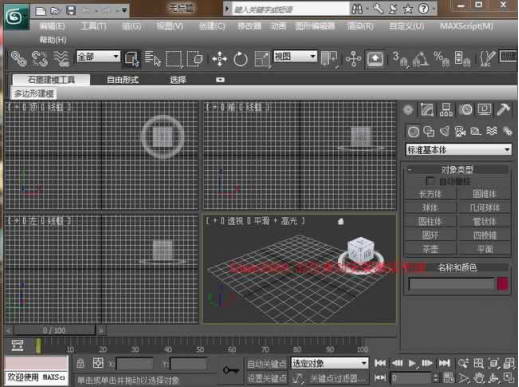
Task: Click the binoculars search icon in the title bar
Action: tap(357, 9)
